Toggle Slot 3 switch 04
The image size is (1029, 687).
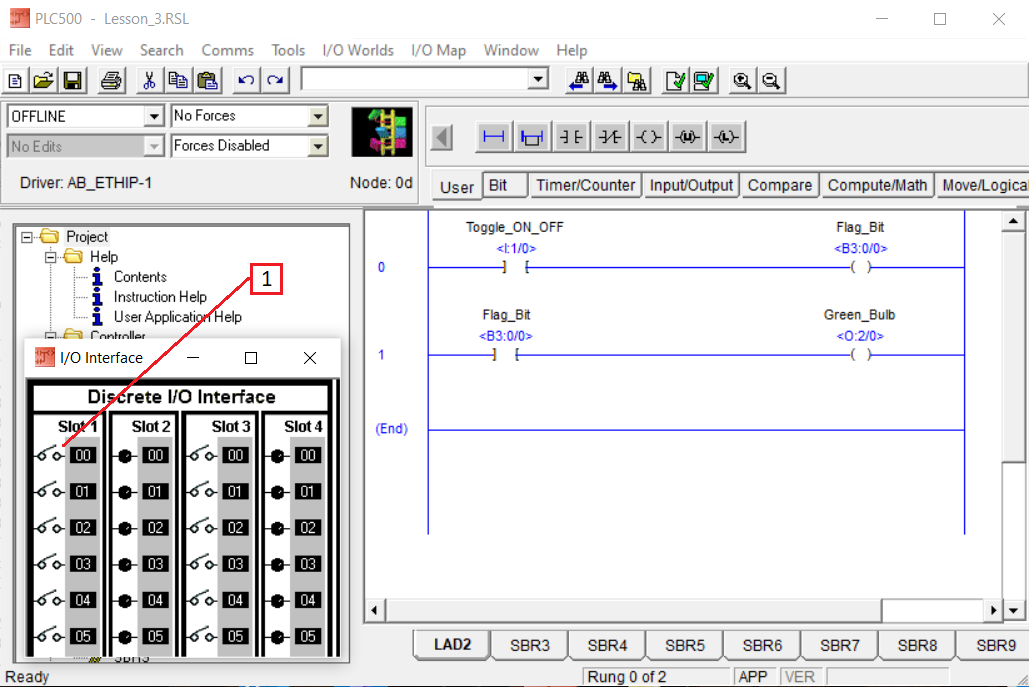click(202, 598)
